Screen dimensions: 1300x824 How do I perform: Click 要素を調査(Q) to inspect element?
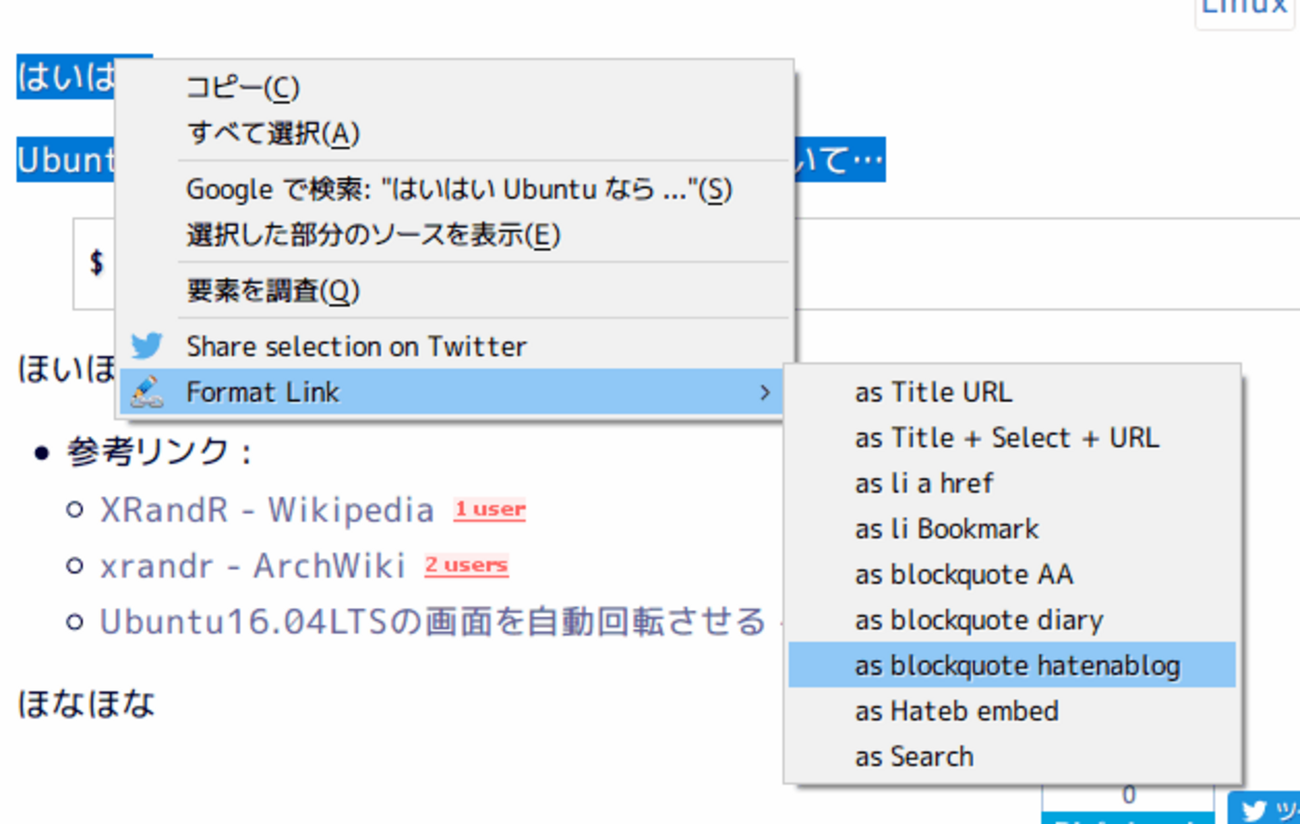[x=273, y=291]
